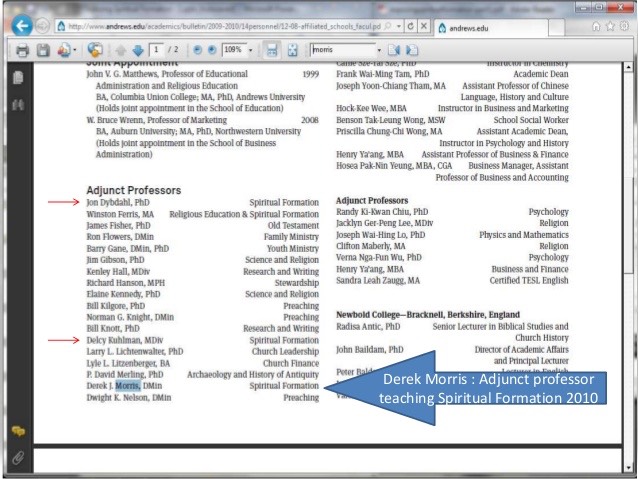Click 'Archaeology and History of Antiquity' text
The width and height of the screenshot is (638, 479).
tap(253, 374)
